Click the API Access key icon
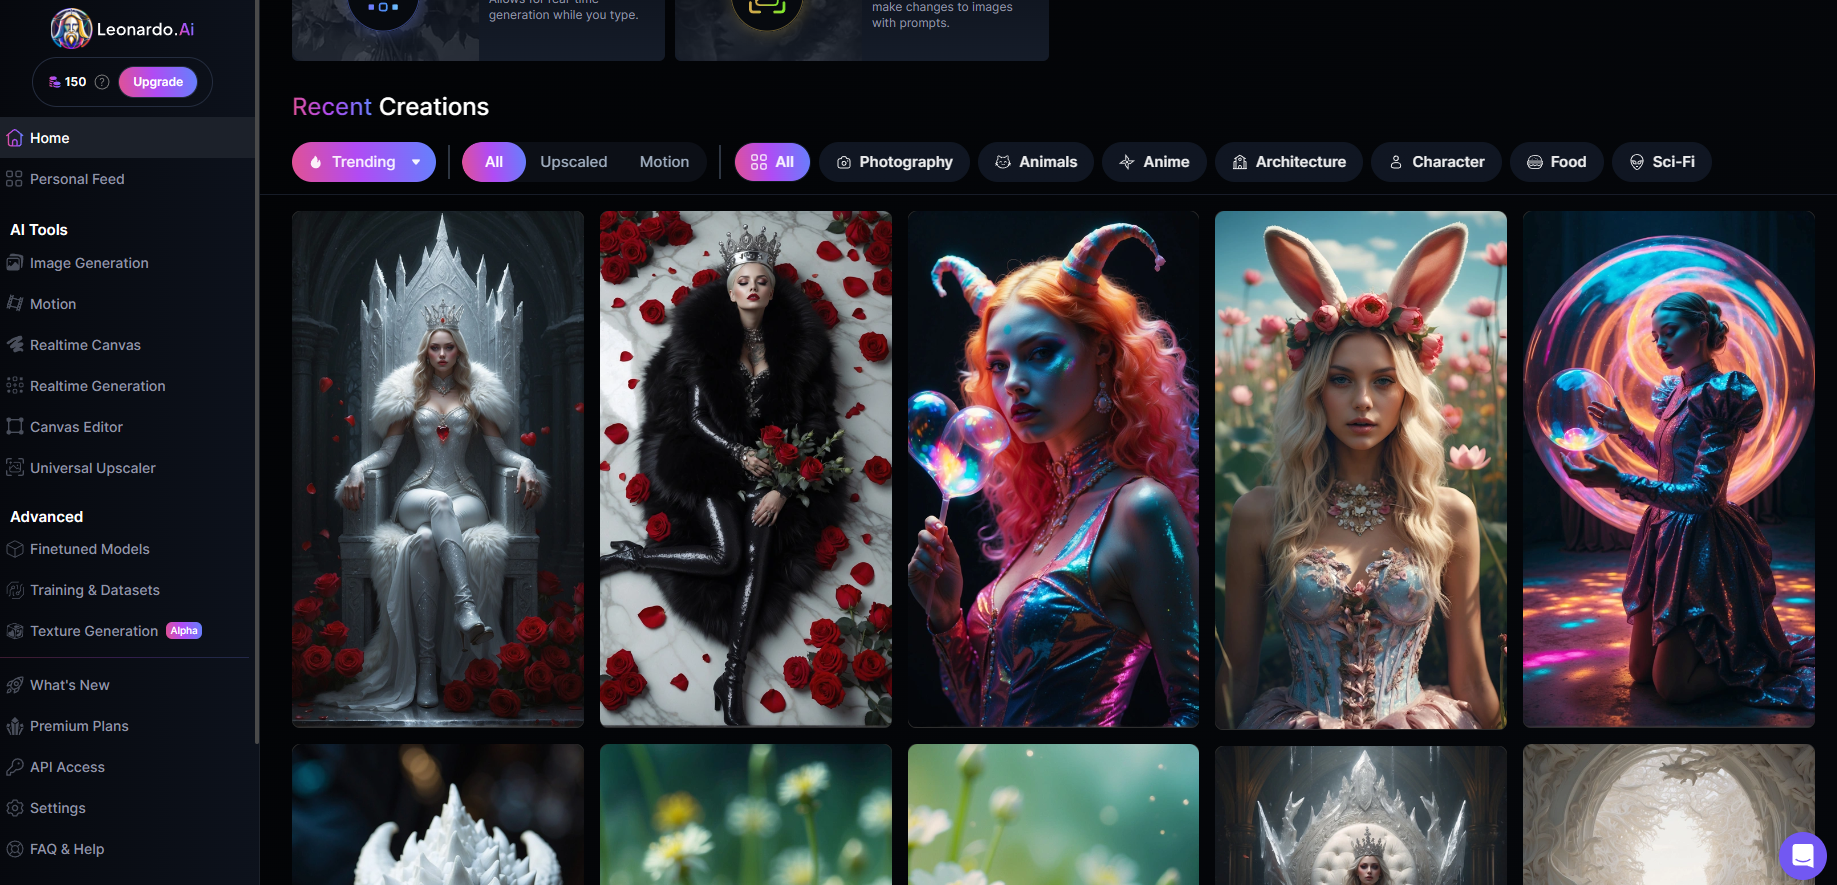This screenshot has width=1837, height=885. [15, 767]
